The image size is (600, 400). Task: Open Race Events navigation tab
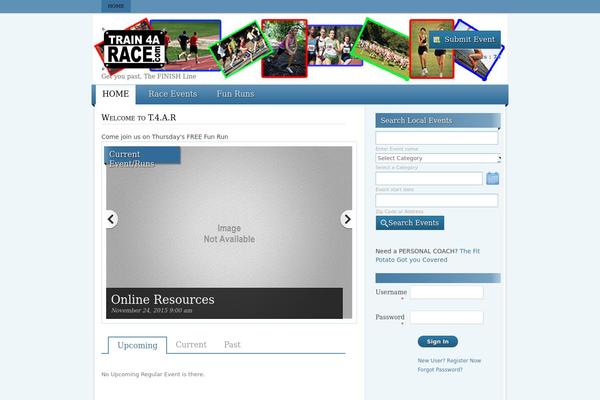(x=173, y=94)
